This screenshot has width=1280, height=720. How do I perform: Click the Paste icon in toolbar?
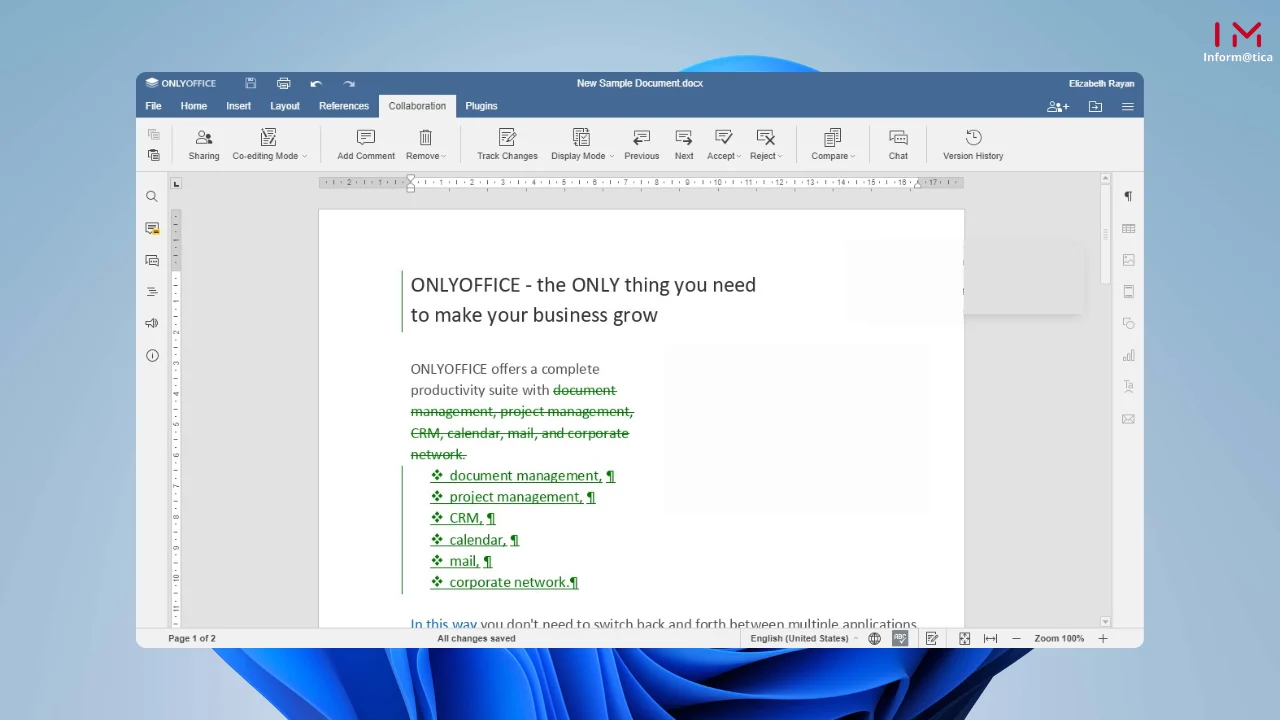point(153,155)
